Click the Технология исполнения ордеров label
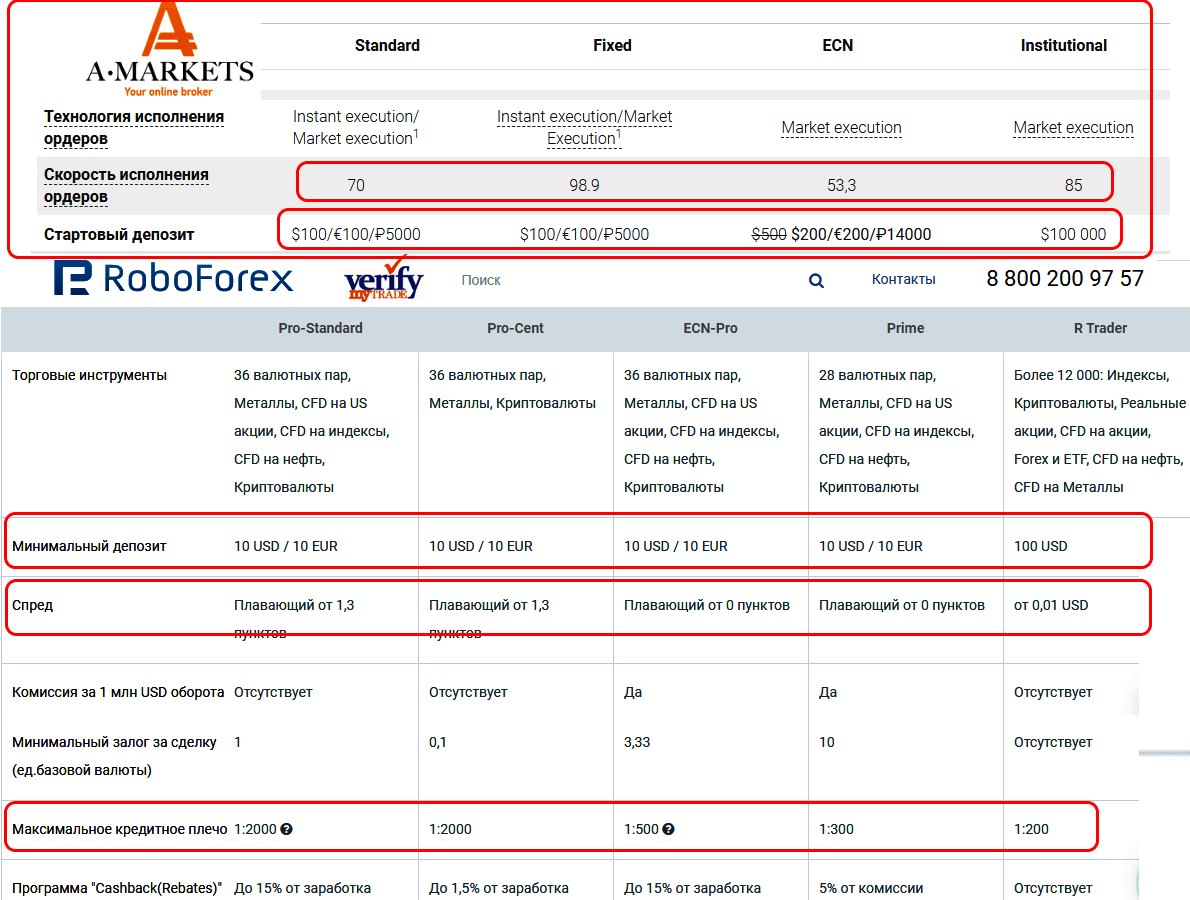Image resolution: width=1190 pixels, height=900 pixels. point(134,127)
